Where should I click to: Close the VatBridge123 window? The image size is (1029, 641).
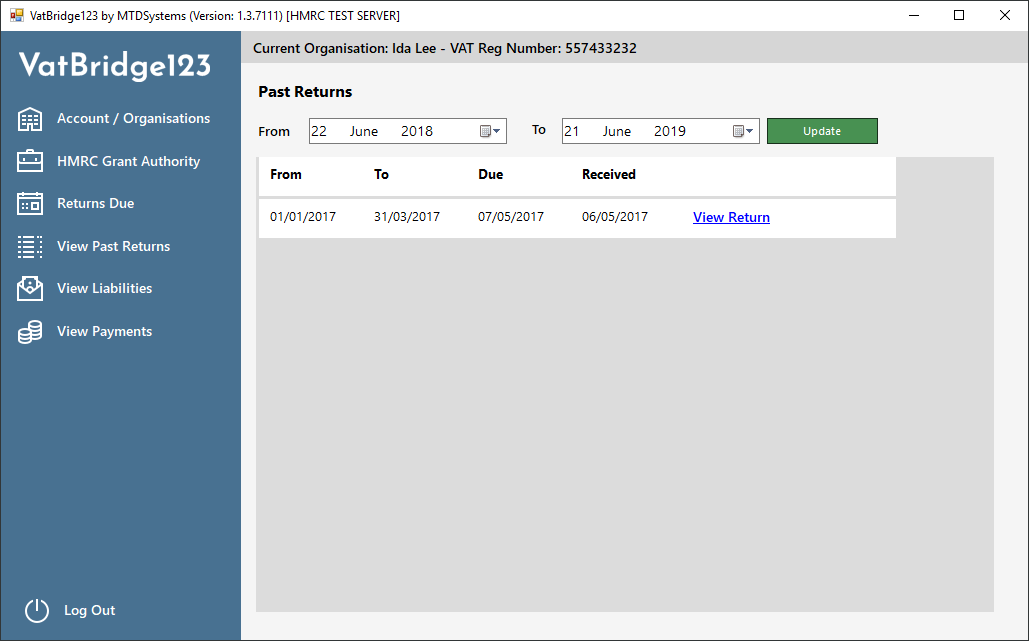pos(1005,15)
